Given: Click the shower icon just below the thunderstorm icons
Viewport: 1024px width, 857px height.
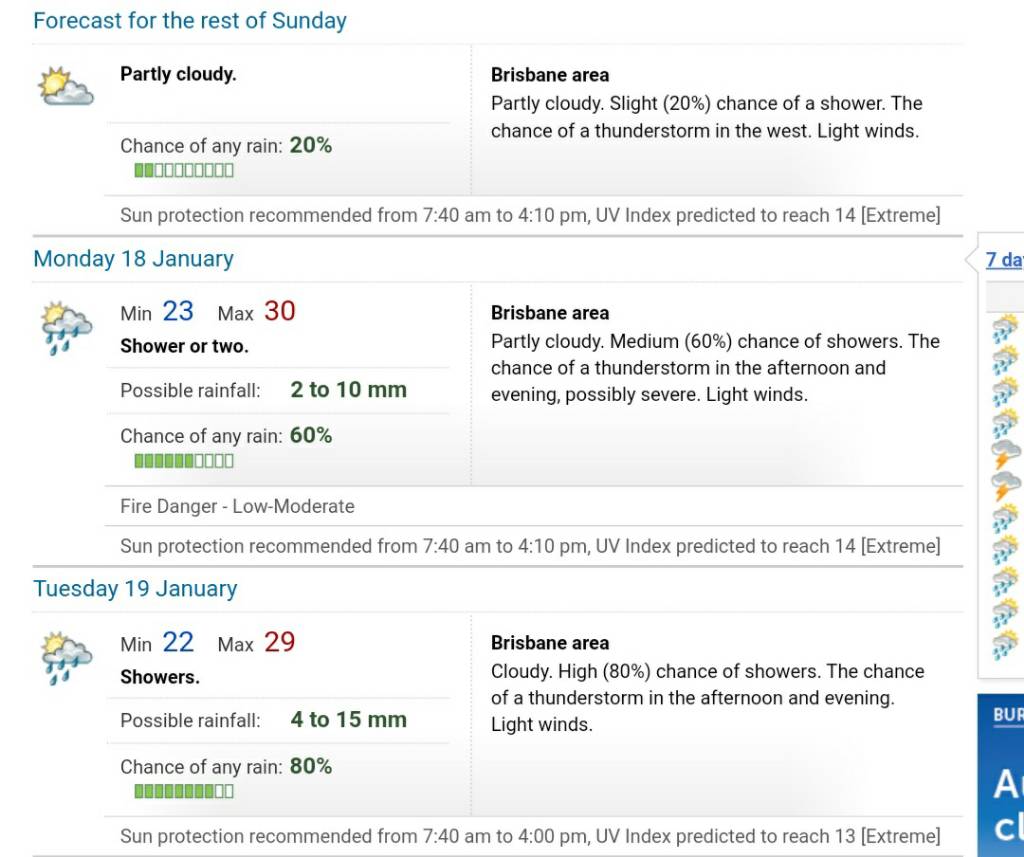Looking at the screenshot, I should coord(1006,518).
